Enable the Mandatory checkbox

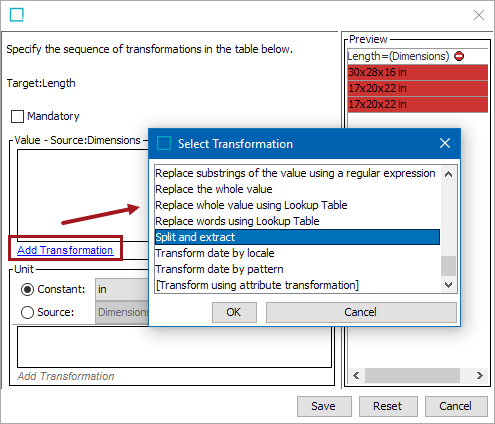pyautogui.click(x=17, y=116)
